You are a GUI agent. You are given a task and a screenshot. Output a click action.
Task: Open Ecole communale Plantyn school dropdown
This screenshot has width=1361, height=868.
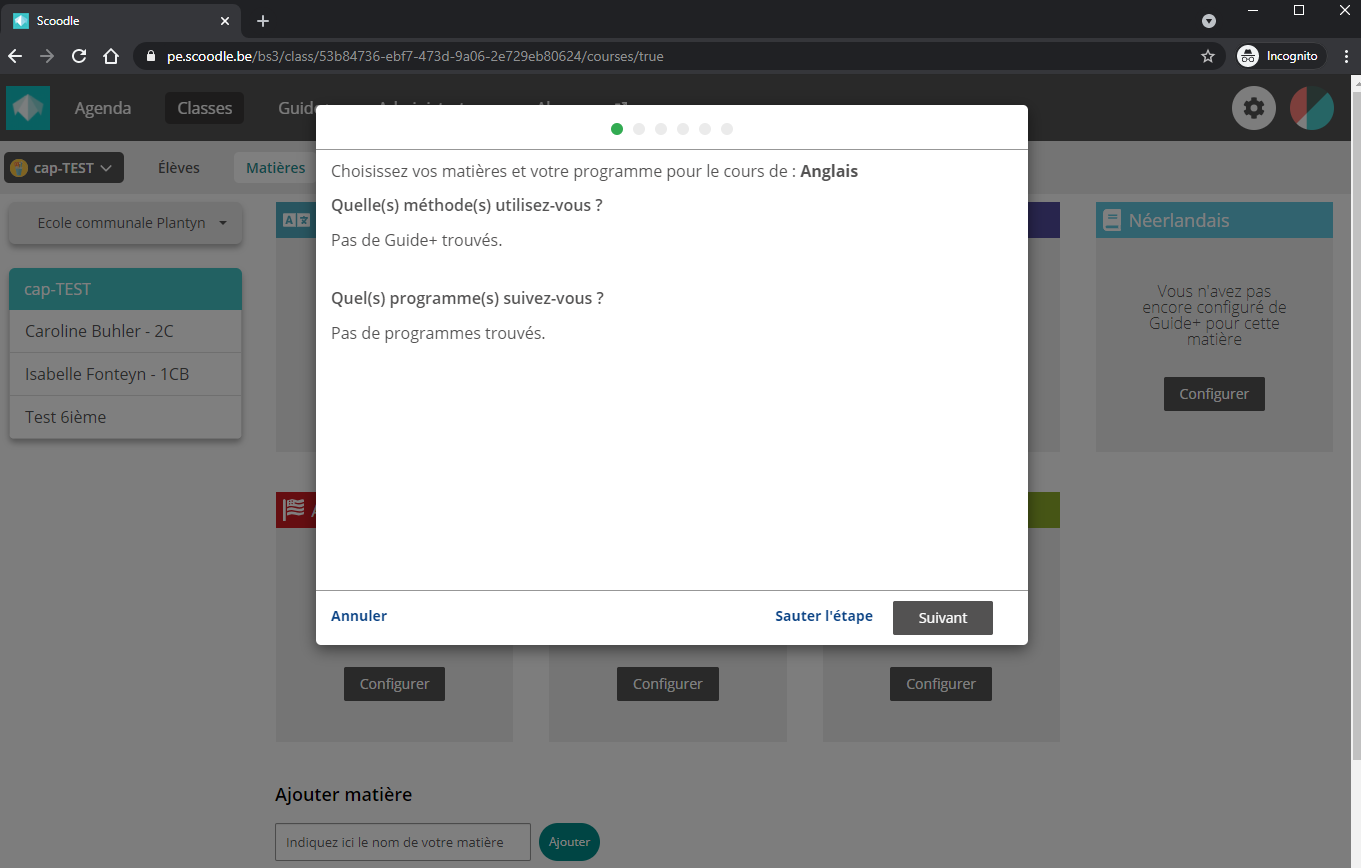point(126,223)
